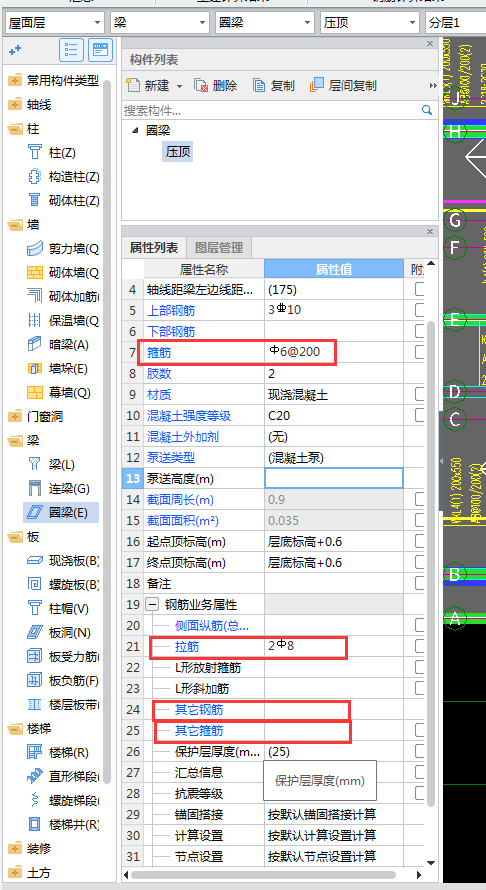
Task: Click the sparkle add icon in navigation header
Action: pos(15,51)
